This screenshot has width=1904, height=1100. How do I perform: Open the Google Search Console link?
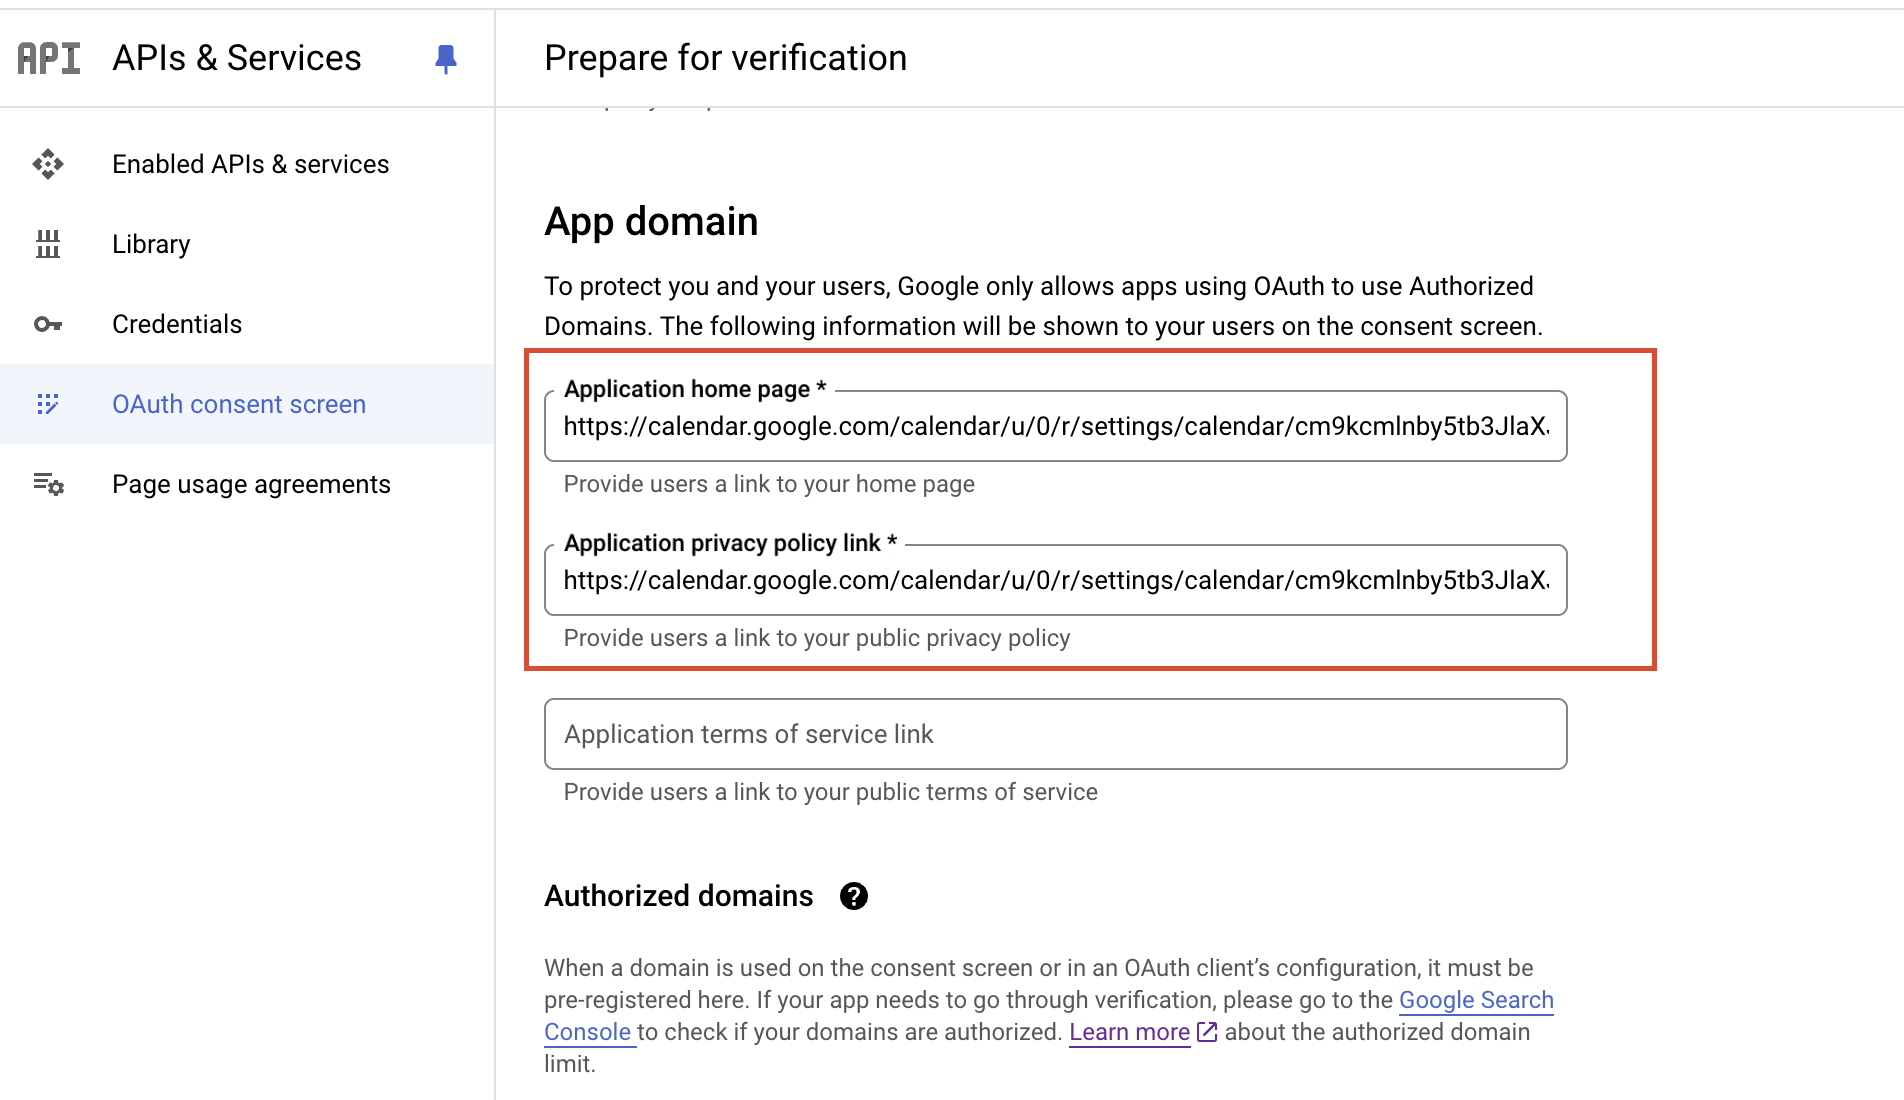(x=1476, y=1000)
